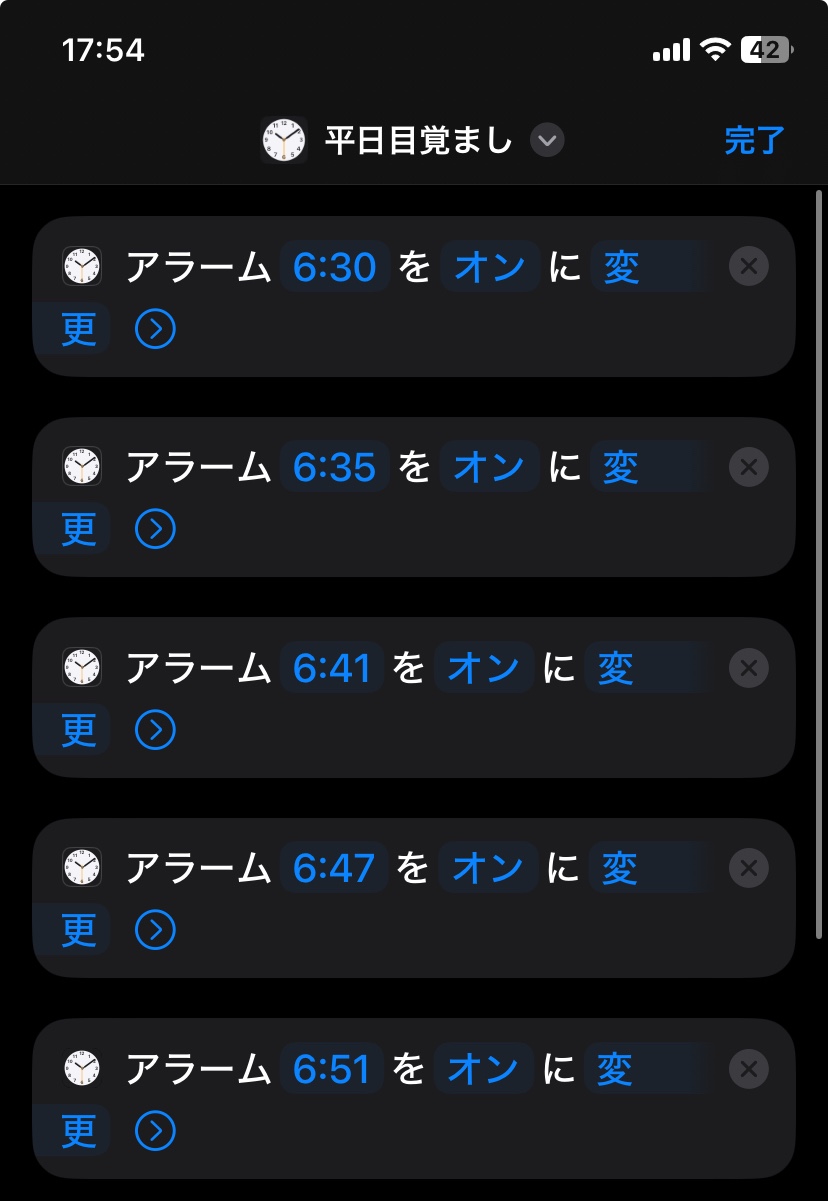Screen dimensions: 828x1201
Task: Expand the 6:41 alarm action details arrow
Action: click(155, 730)
